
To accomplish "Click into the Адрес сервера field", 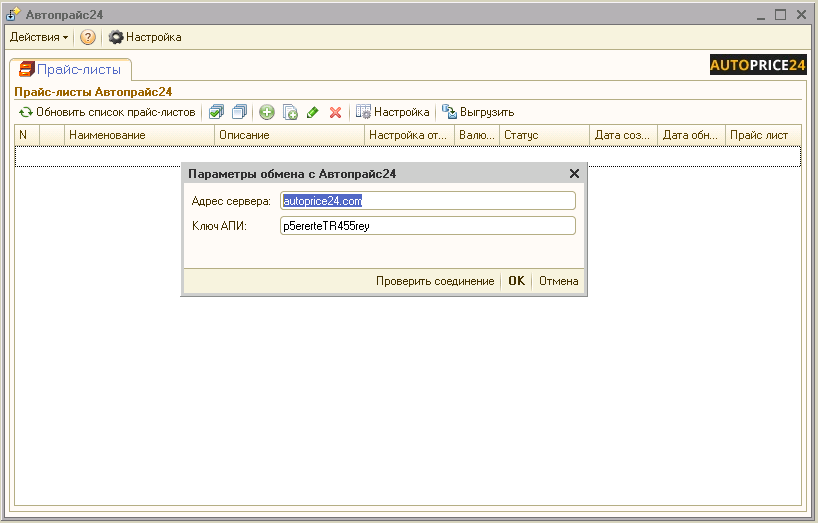I will click(428, 201).
